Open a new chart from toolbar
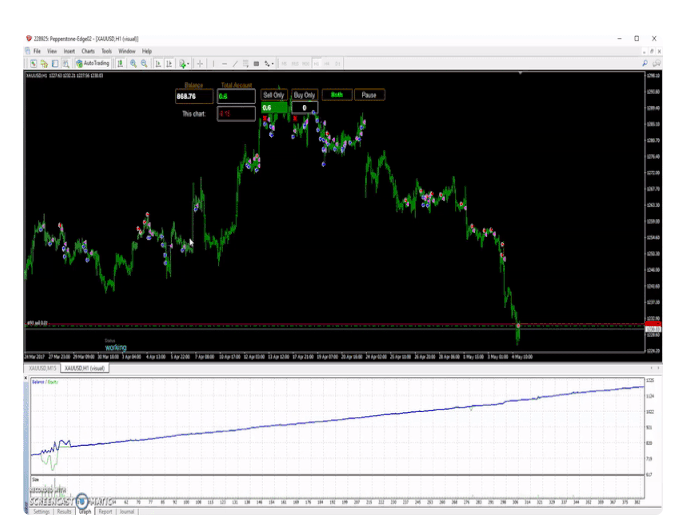Image resolution: width=679 pixels, height=530 pixels. coord(33,64)
